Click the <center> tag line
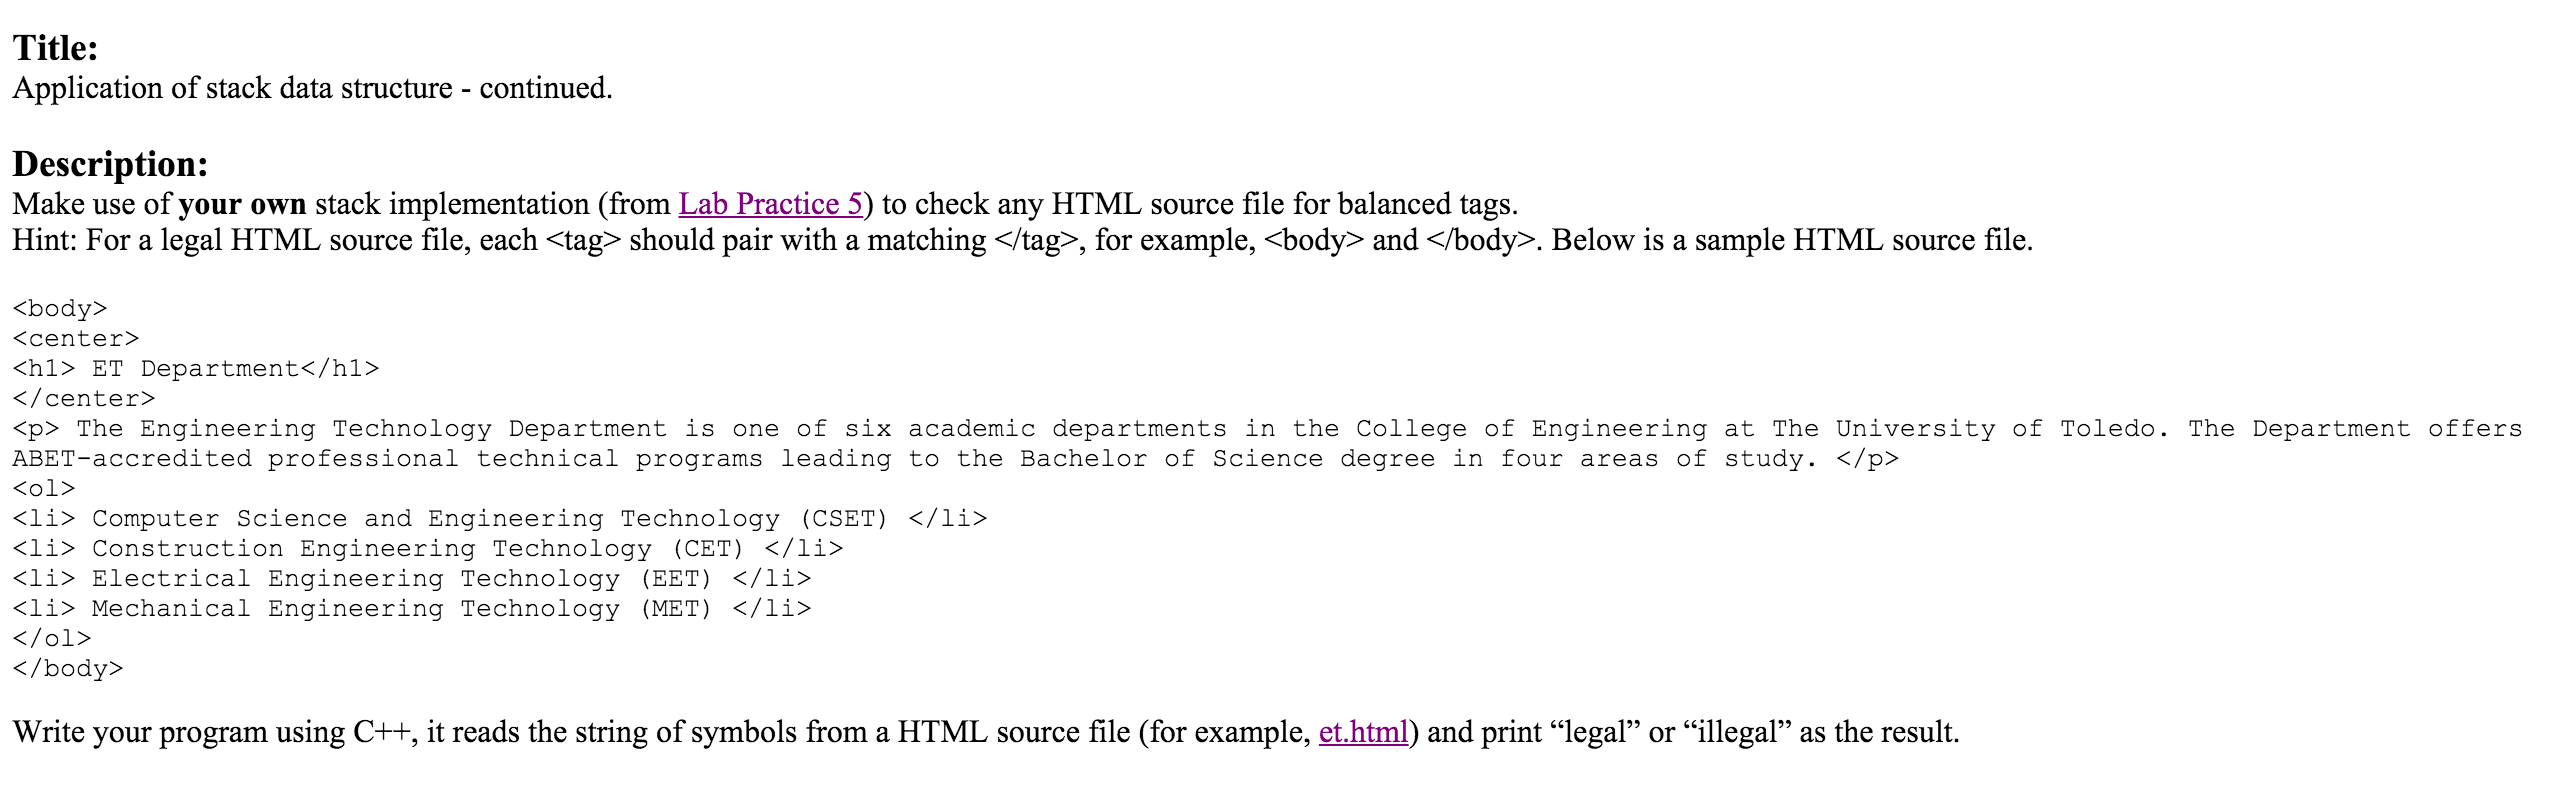 76,339
